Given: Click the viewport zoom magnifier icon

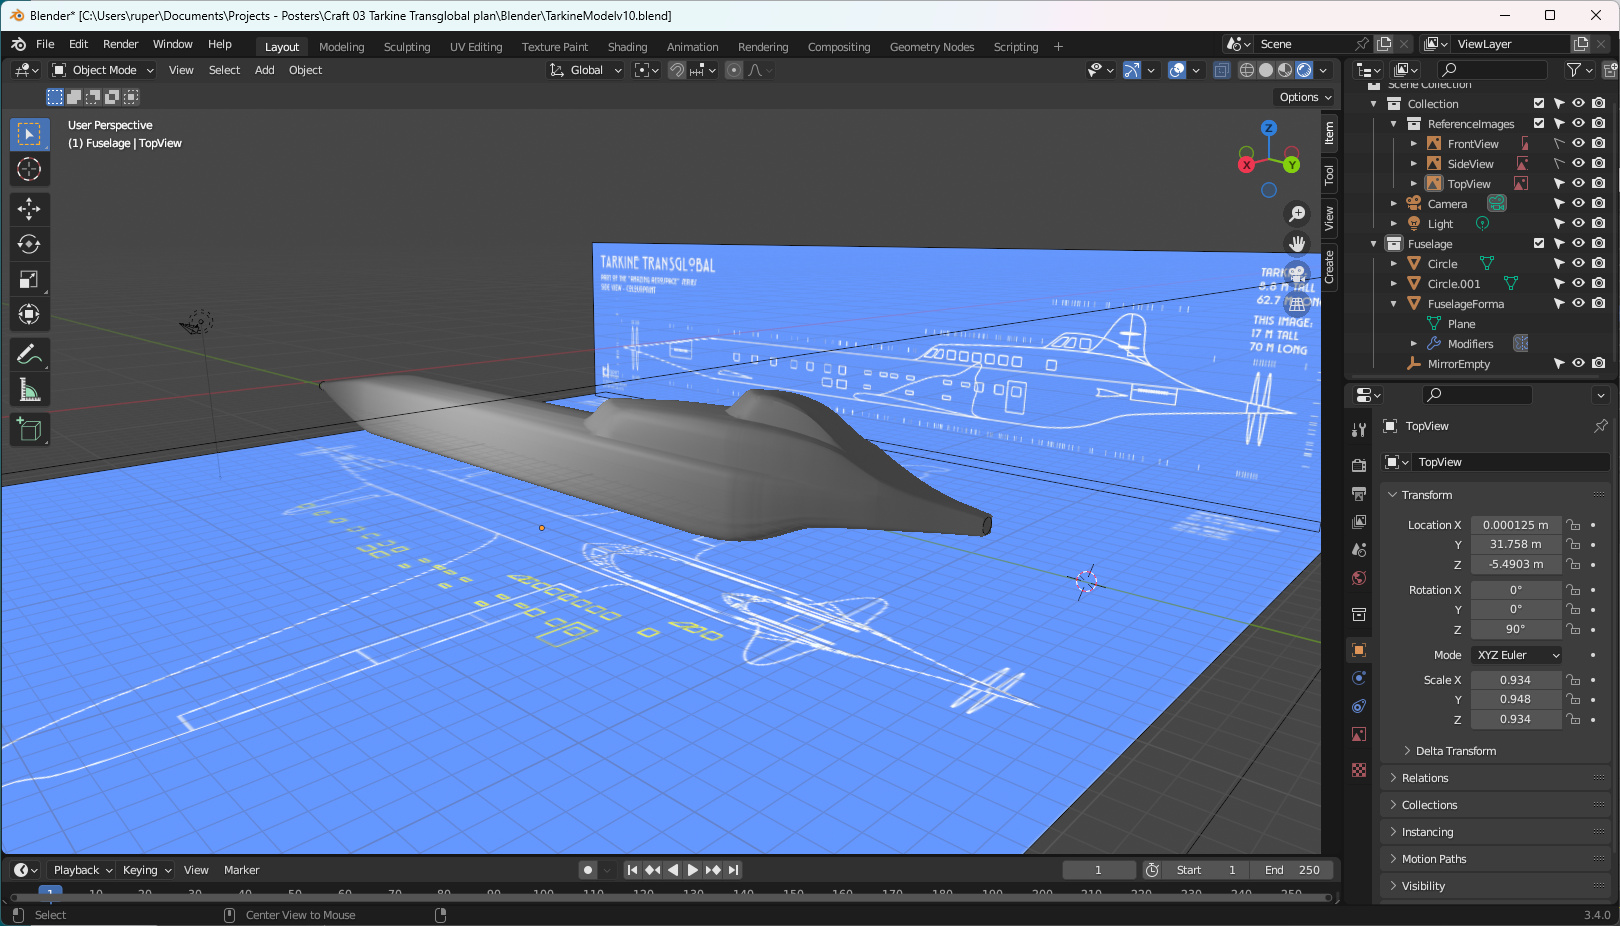Looking at the screenshot, I should click(x=1297, y=214).
